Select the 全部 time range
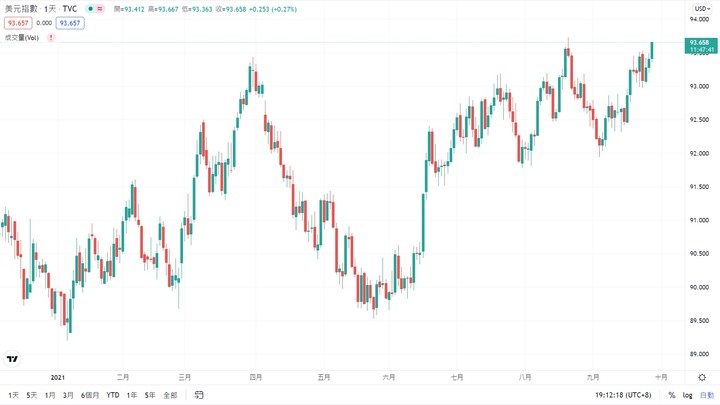Viewport: 720px width, 405px height. click(170, 395)
